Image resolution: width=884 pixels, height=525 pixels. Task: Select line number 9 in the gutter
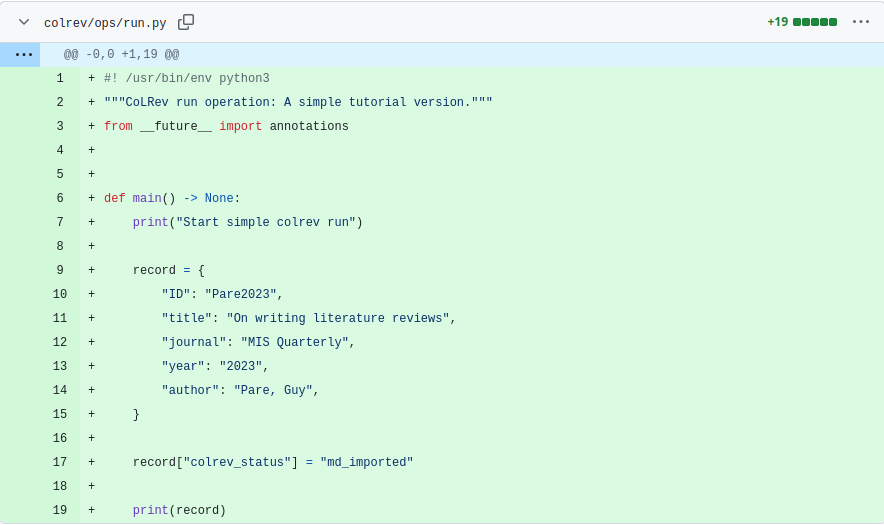[60, 271]
